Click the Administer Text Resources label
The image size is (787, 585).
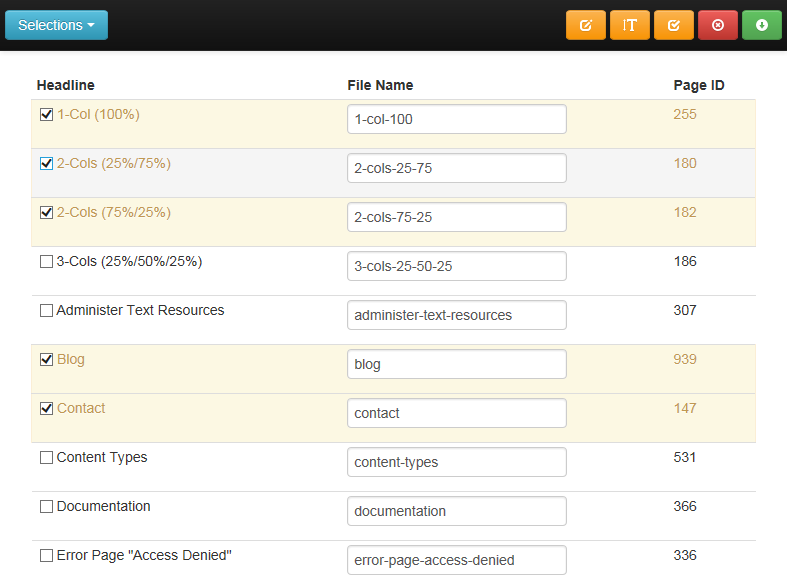coord(141,311)
